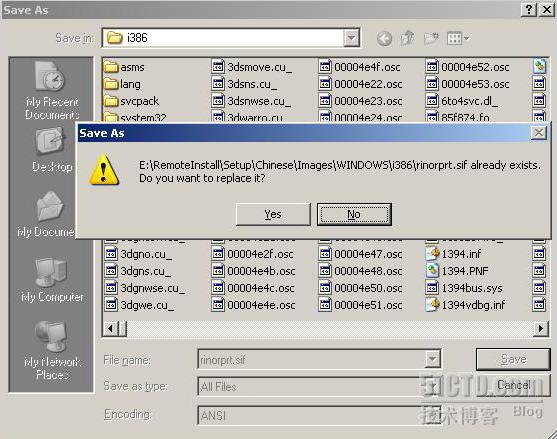Select file 00004e4c.osc
Image resolution: width=557 pixels, height=439 pixels.
253,288
